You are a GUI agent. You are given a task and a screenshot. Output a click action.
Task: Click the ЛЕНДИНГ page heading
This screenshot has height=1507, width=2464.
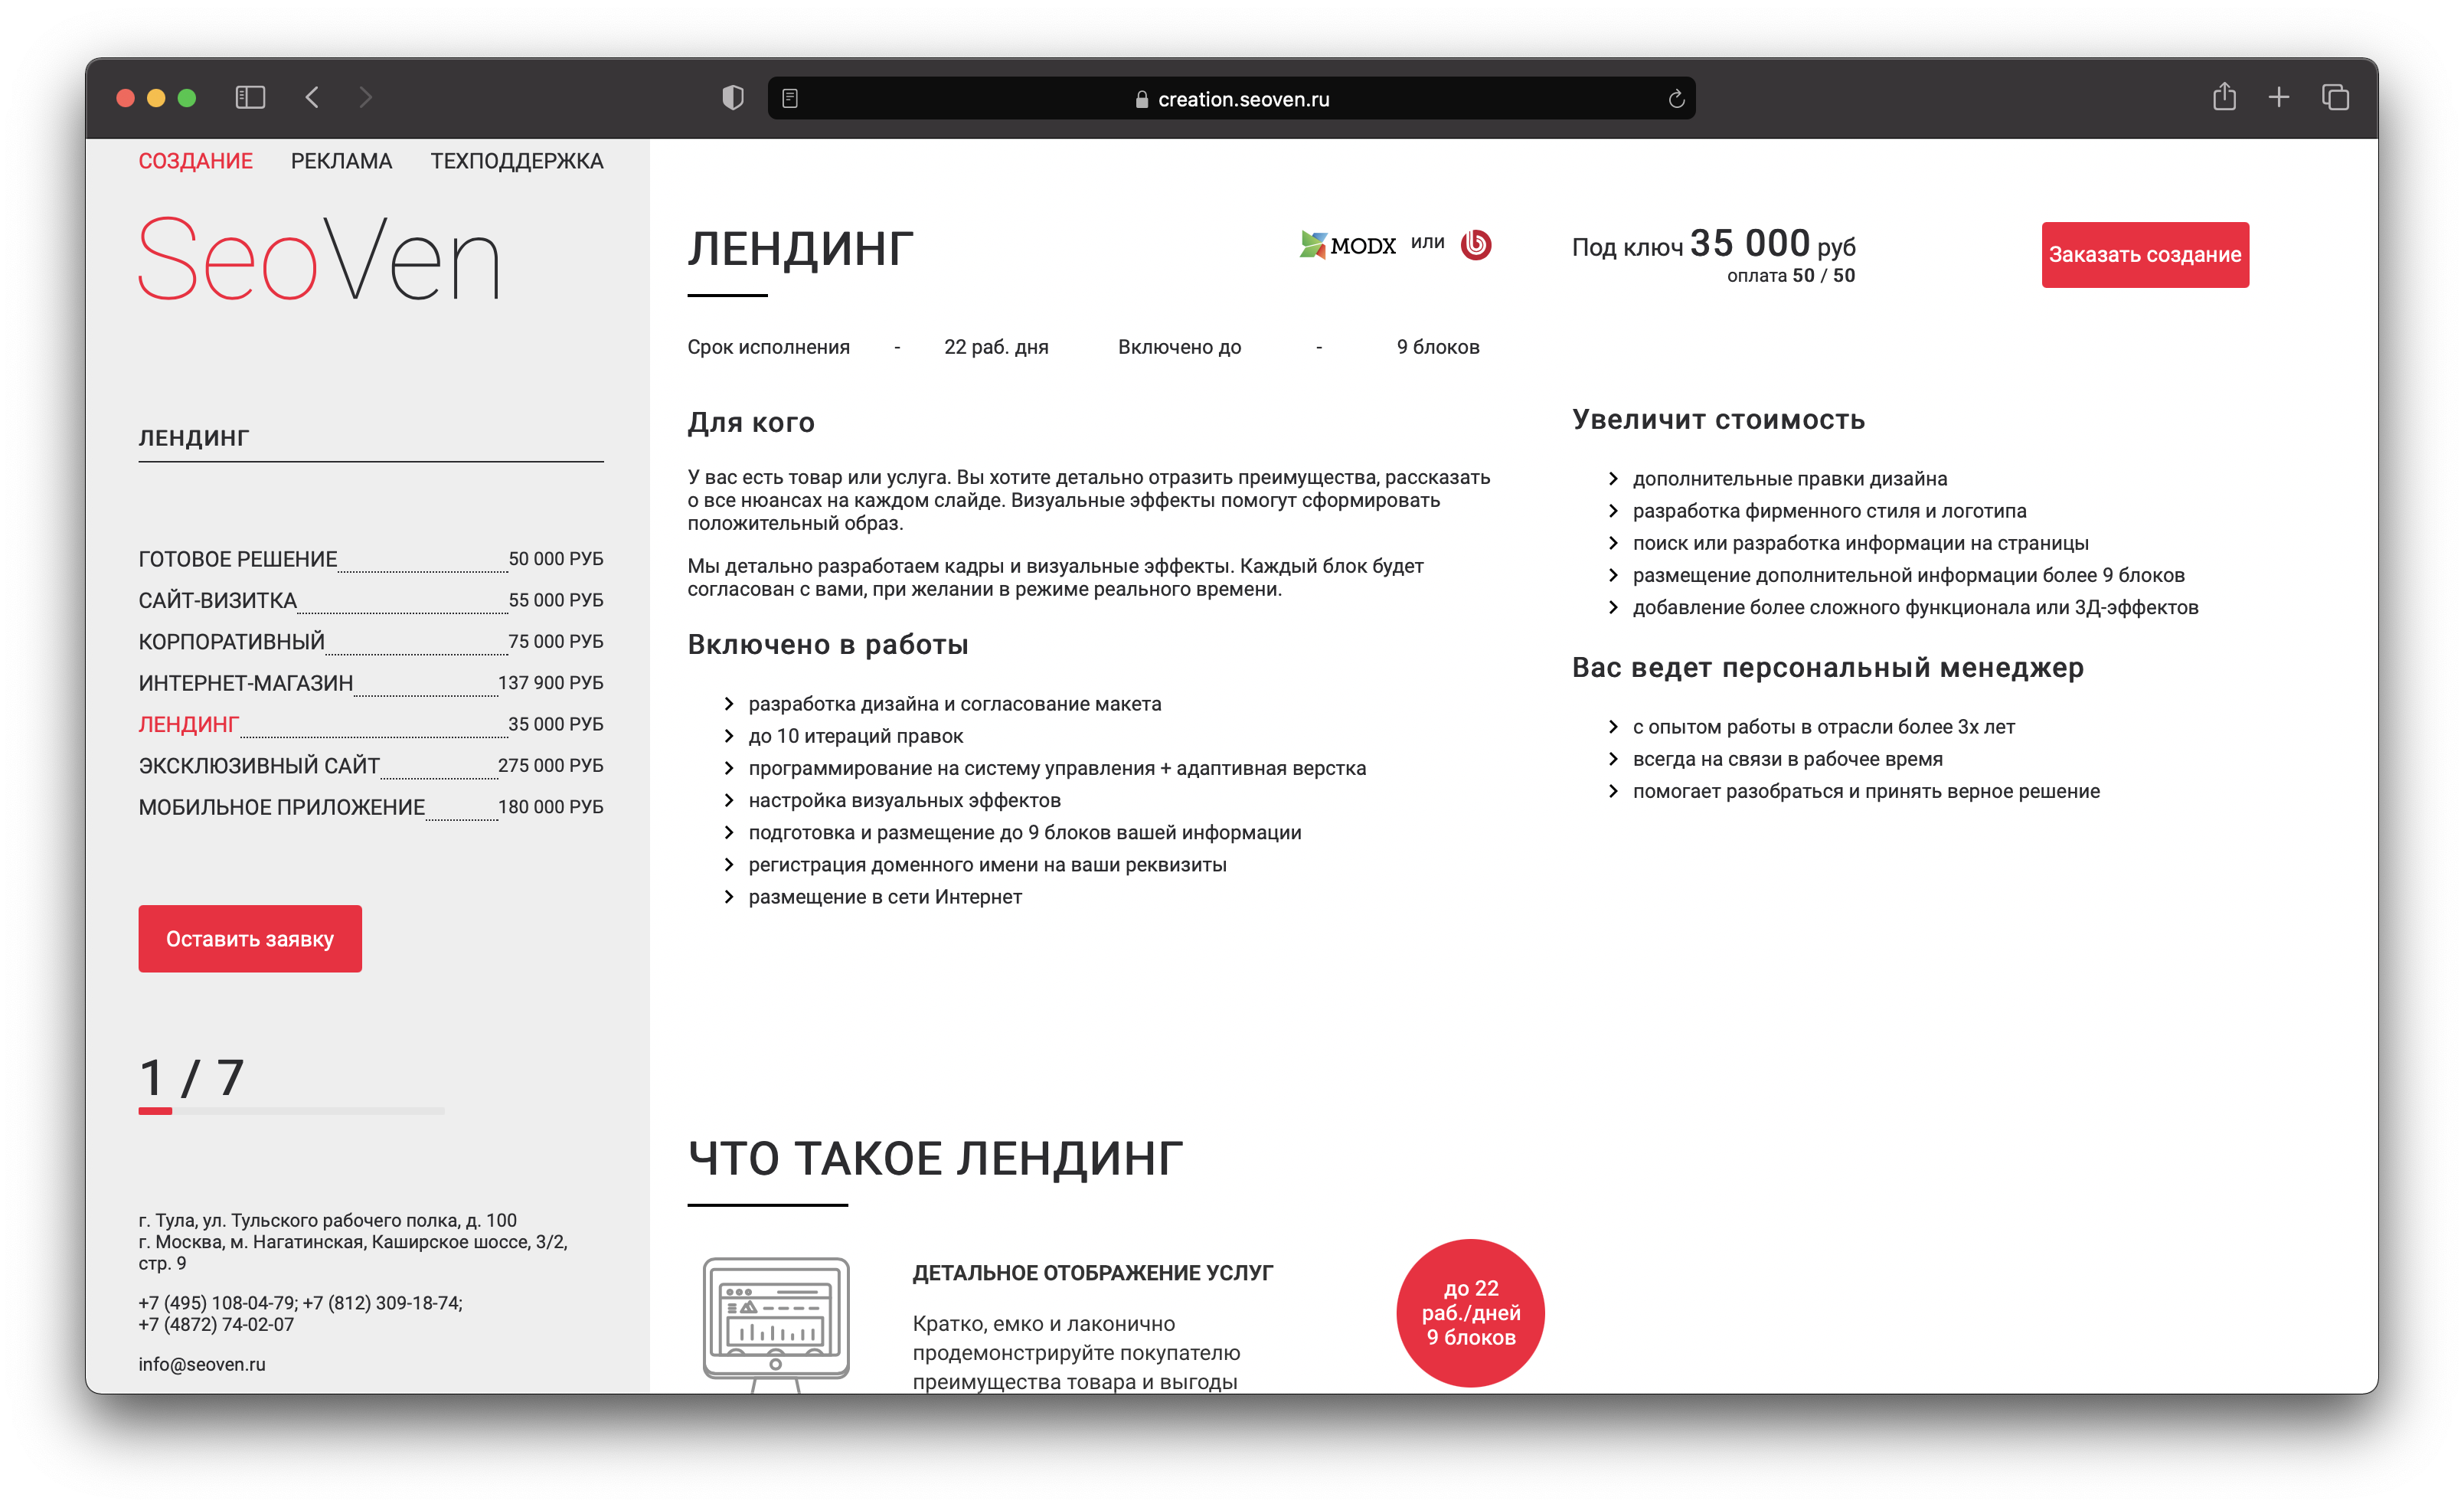point(800,248)
